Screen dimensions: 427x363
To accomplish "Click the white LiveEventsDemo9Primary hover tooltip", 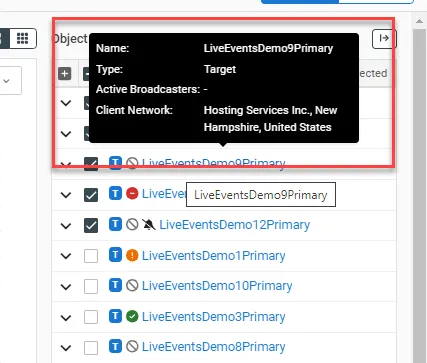I will tap(261, 195).
